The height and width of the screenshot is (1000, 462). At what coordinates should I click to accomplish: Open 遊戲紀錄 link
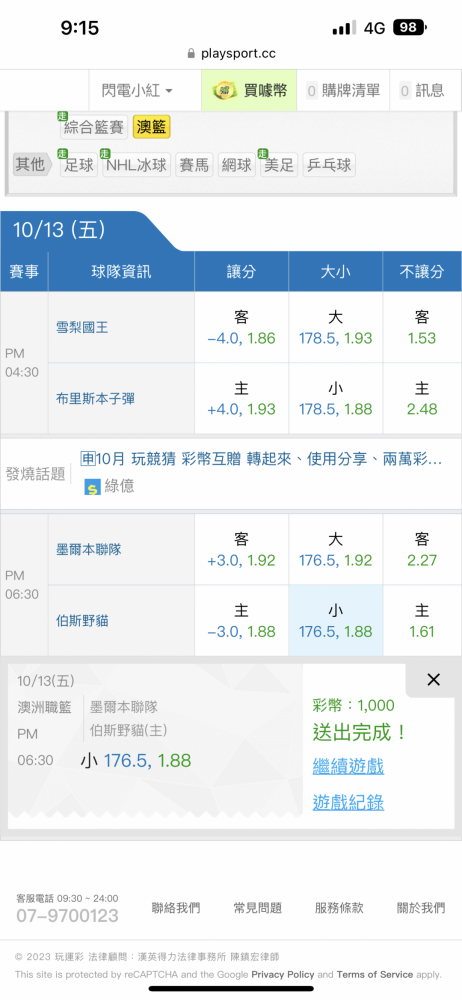click(x=348, y=802)
